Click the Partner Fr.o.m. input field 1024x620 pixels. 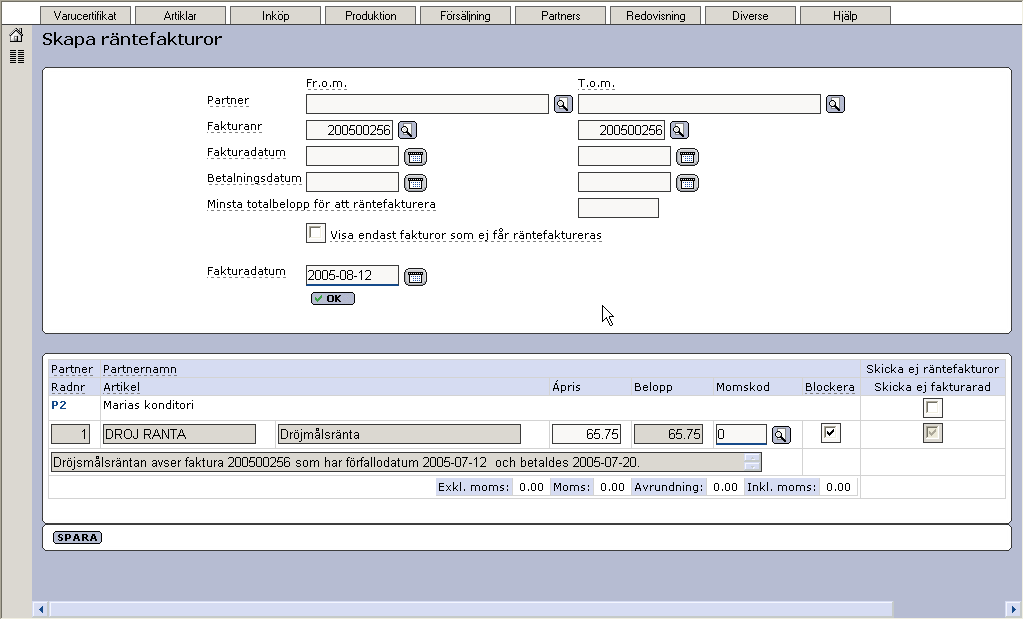427,105
